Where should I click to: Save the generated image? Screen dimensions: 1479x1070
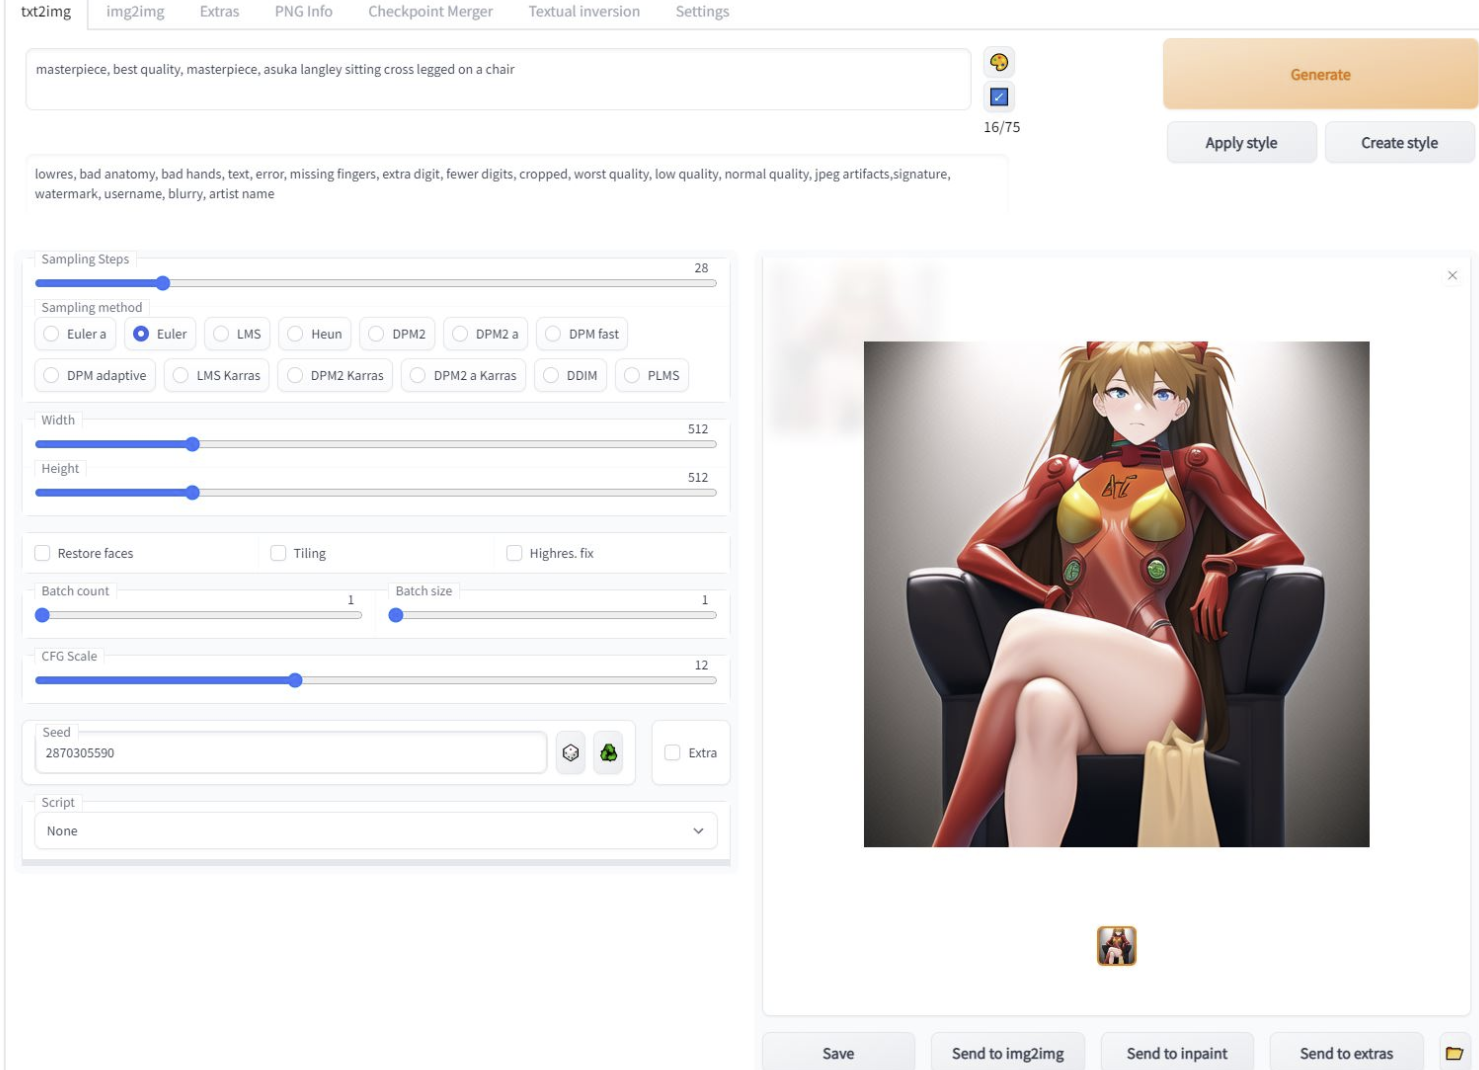838,1053
